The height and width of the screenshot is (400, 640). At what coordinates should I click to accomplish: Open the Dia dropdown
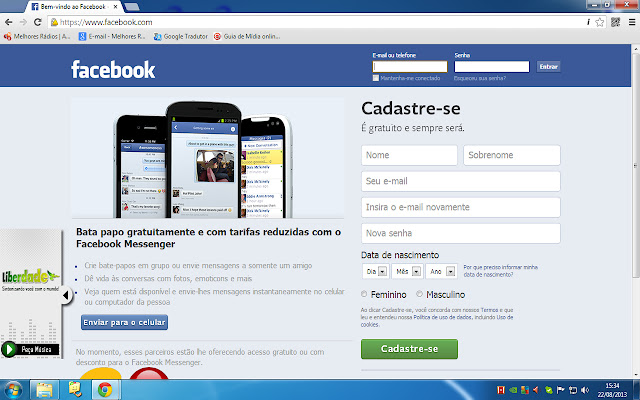coord(375,271)
